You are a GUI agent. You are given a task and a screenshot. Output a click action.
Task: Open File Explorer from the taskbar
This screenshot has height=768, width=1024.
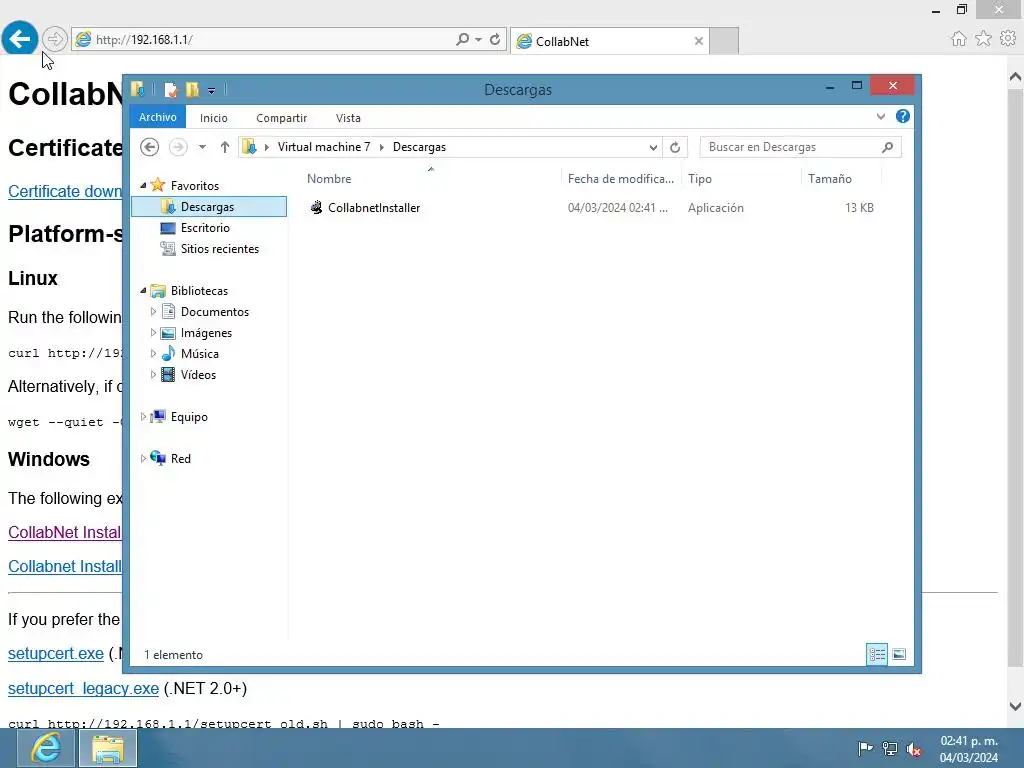(108, 748)
